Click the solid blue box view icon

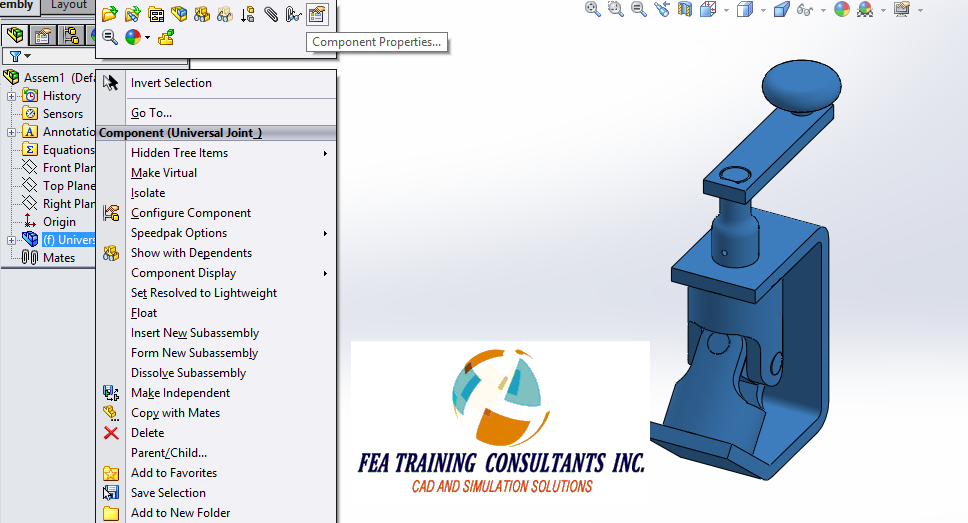coord(782,9)
